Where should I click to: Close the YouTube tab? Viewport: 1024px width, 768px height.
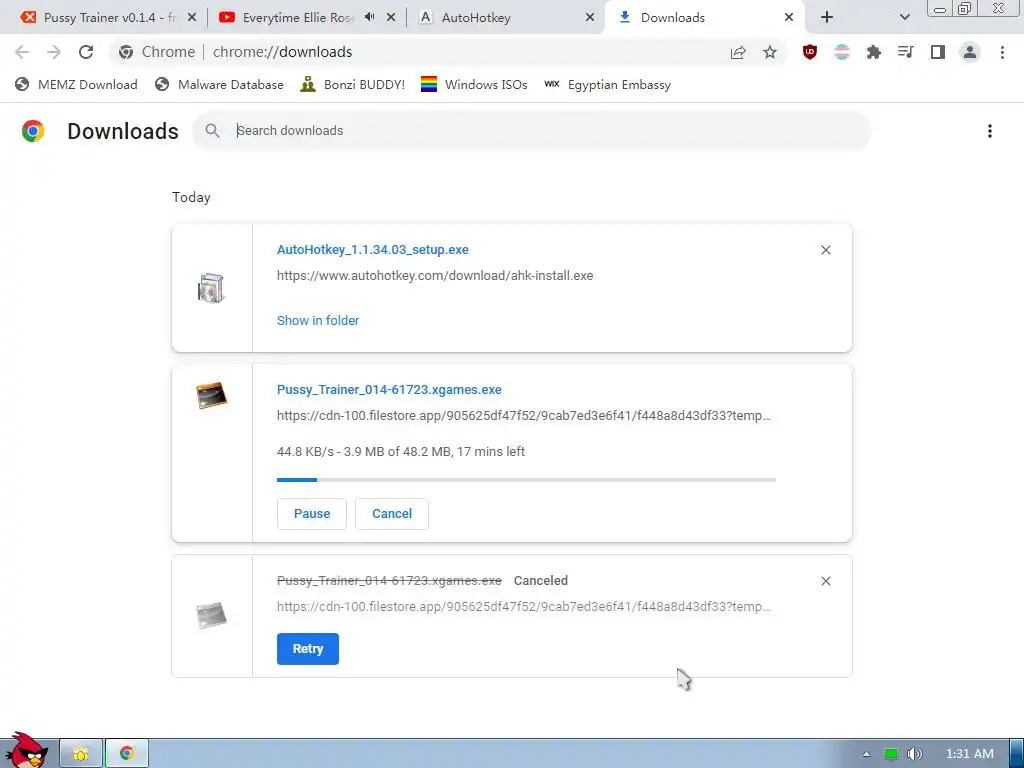(391, 18)
